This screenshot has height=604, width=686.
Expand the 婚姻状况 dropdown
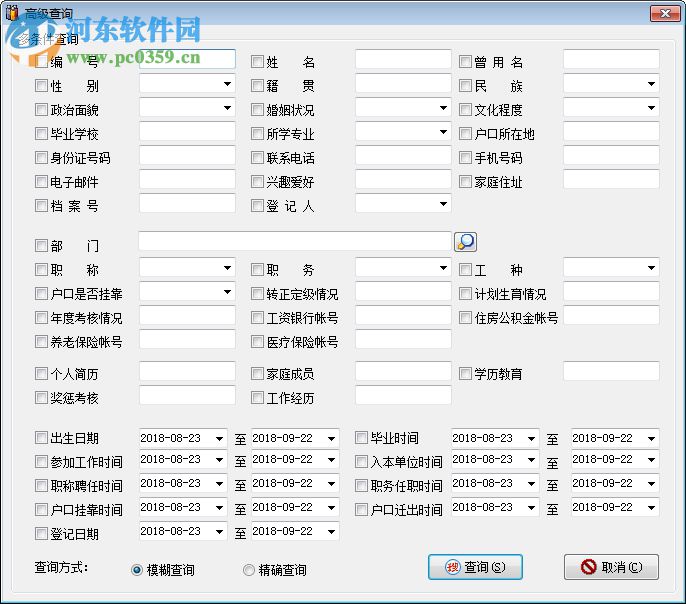tap(443, 108)
